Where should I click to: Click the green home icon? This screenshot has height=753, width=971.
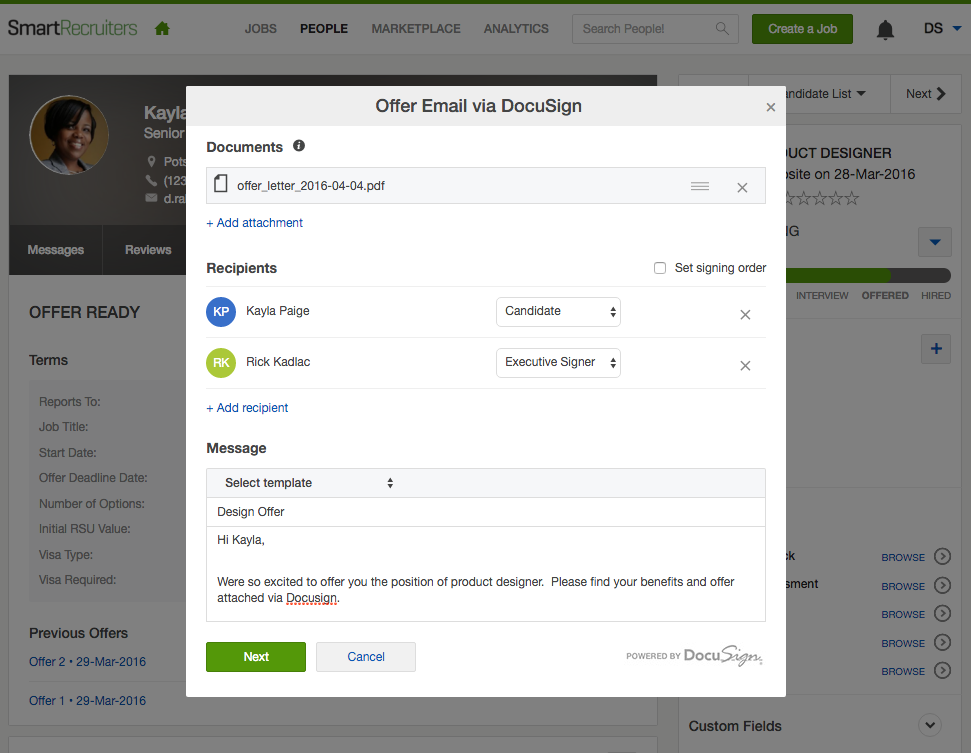click(162, 29)
